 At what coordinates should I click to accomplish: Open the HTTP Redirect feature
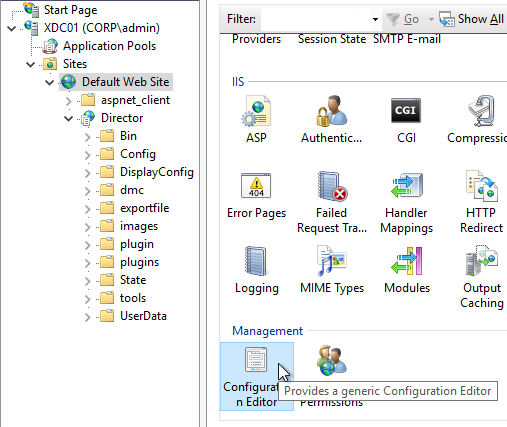(482, 186)
